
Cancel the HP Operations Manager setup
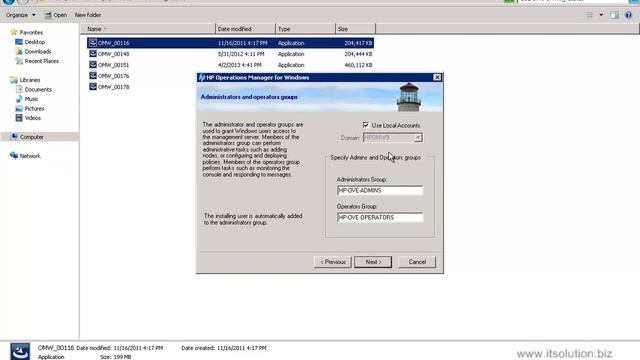click(417, 262)
